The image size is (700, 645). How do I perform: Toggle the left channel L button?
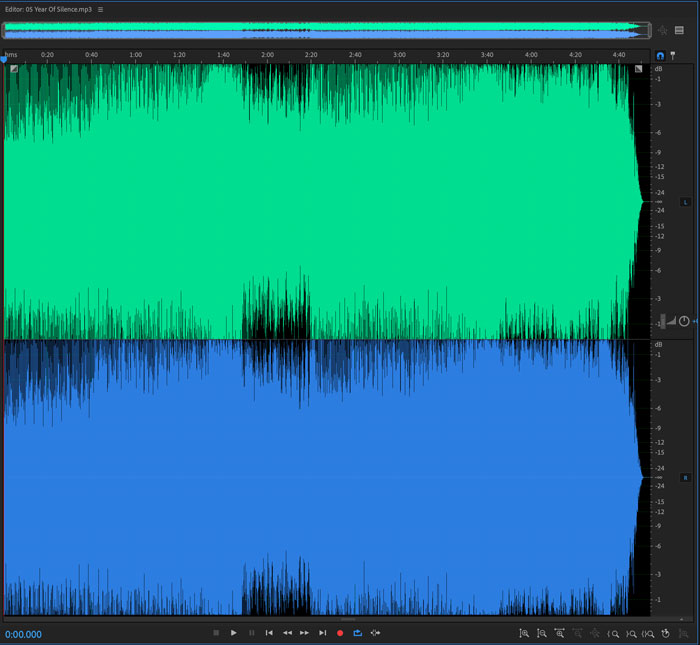tap(685, 202)
